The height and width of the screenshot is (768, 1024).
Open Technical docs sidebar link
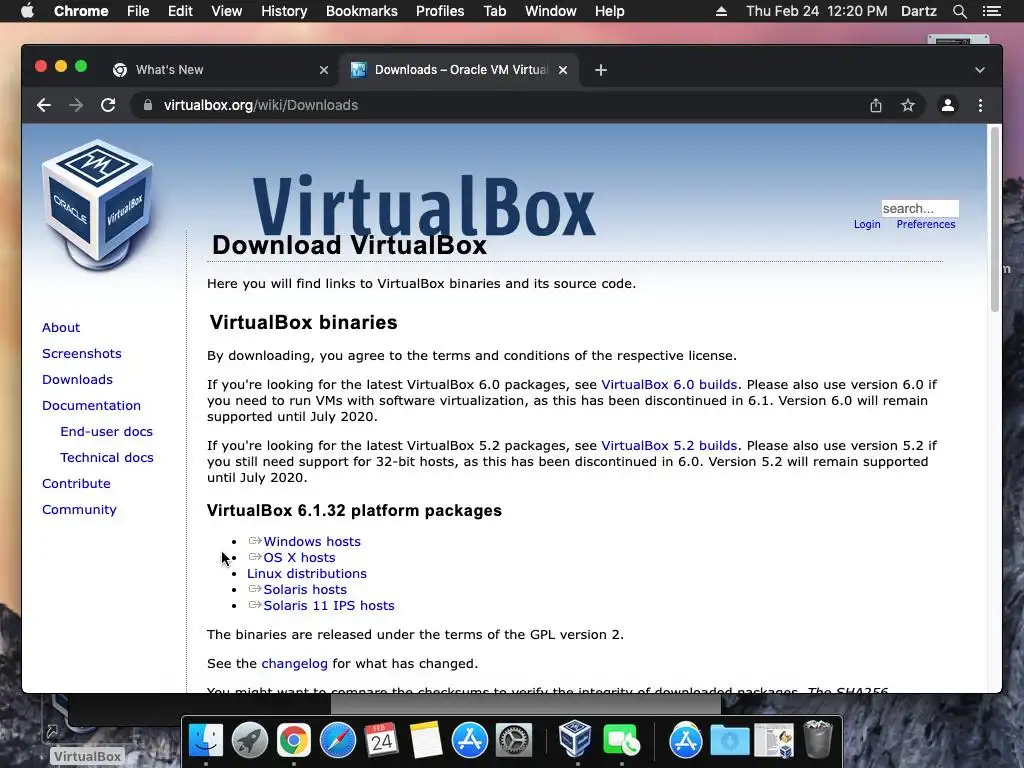[x=107, y=458]
